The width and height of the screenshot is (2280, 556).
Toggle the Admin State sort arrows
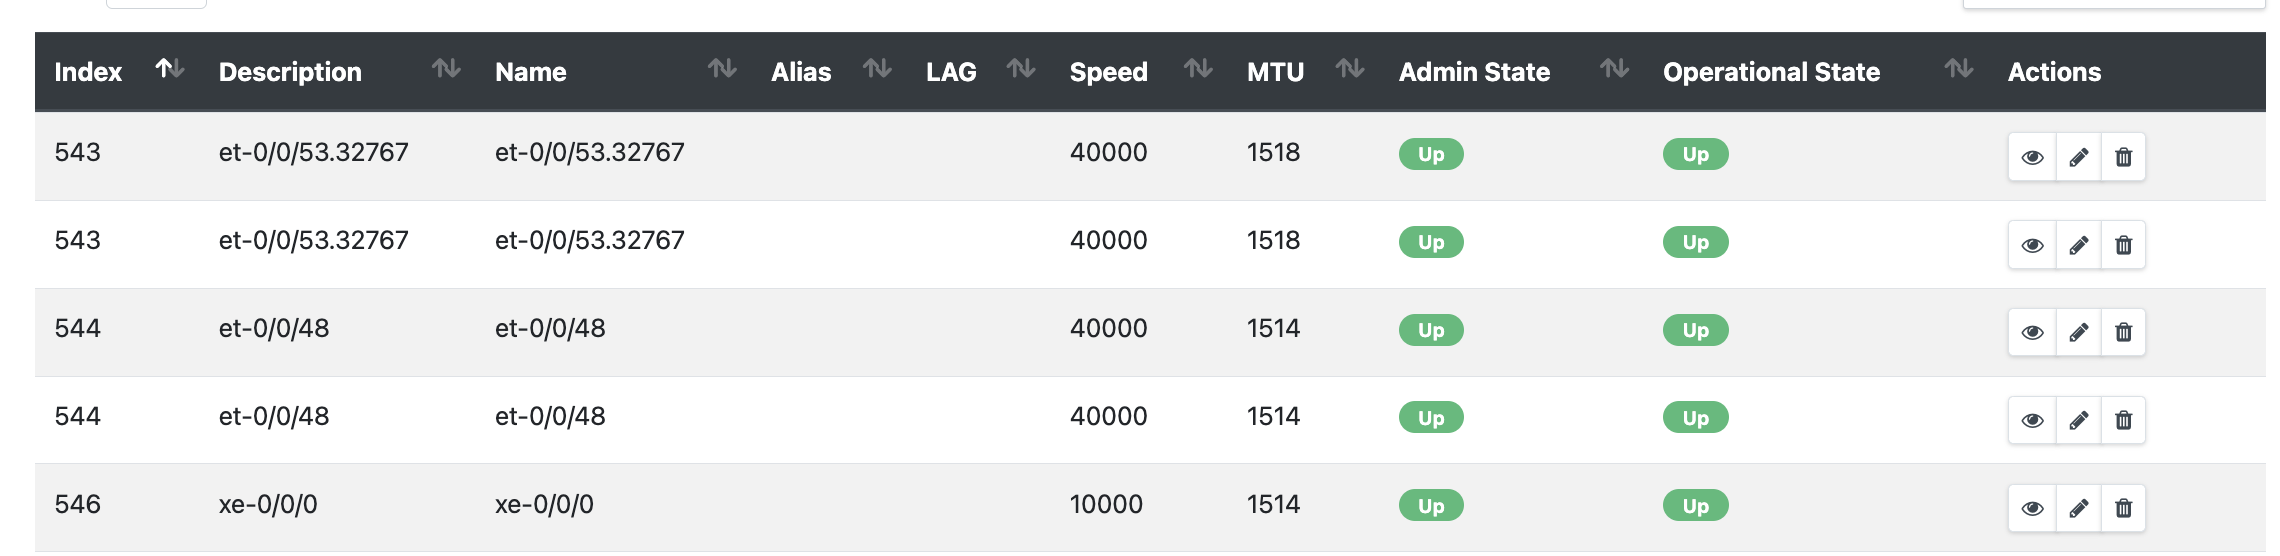click(1614, 69)
